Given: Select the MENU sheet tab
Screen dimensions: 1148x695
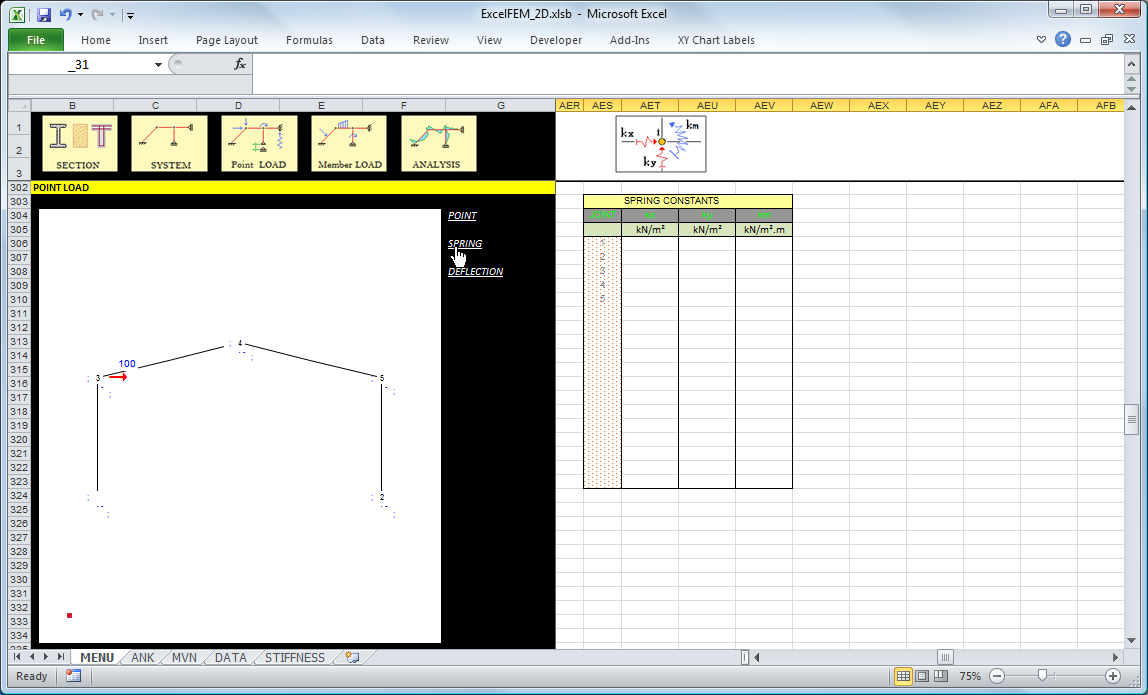Looking at the screenshot, I should pyautogui.click(x=97, y=658).
